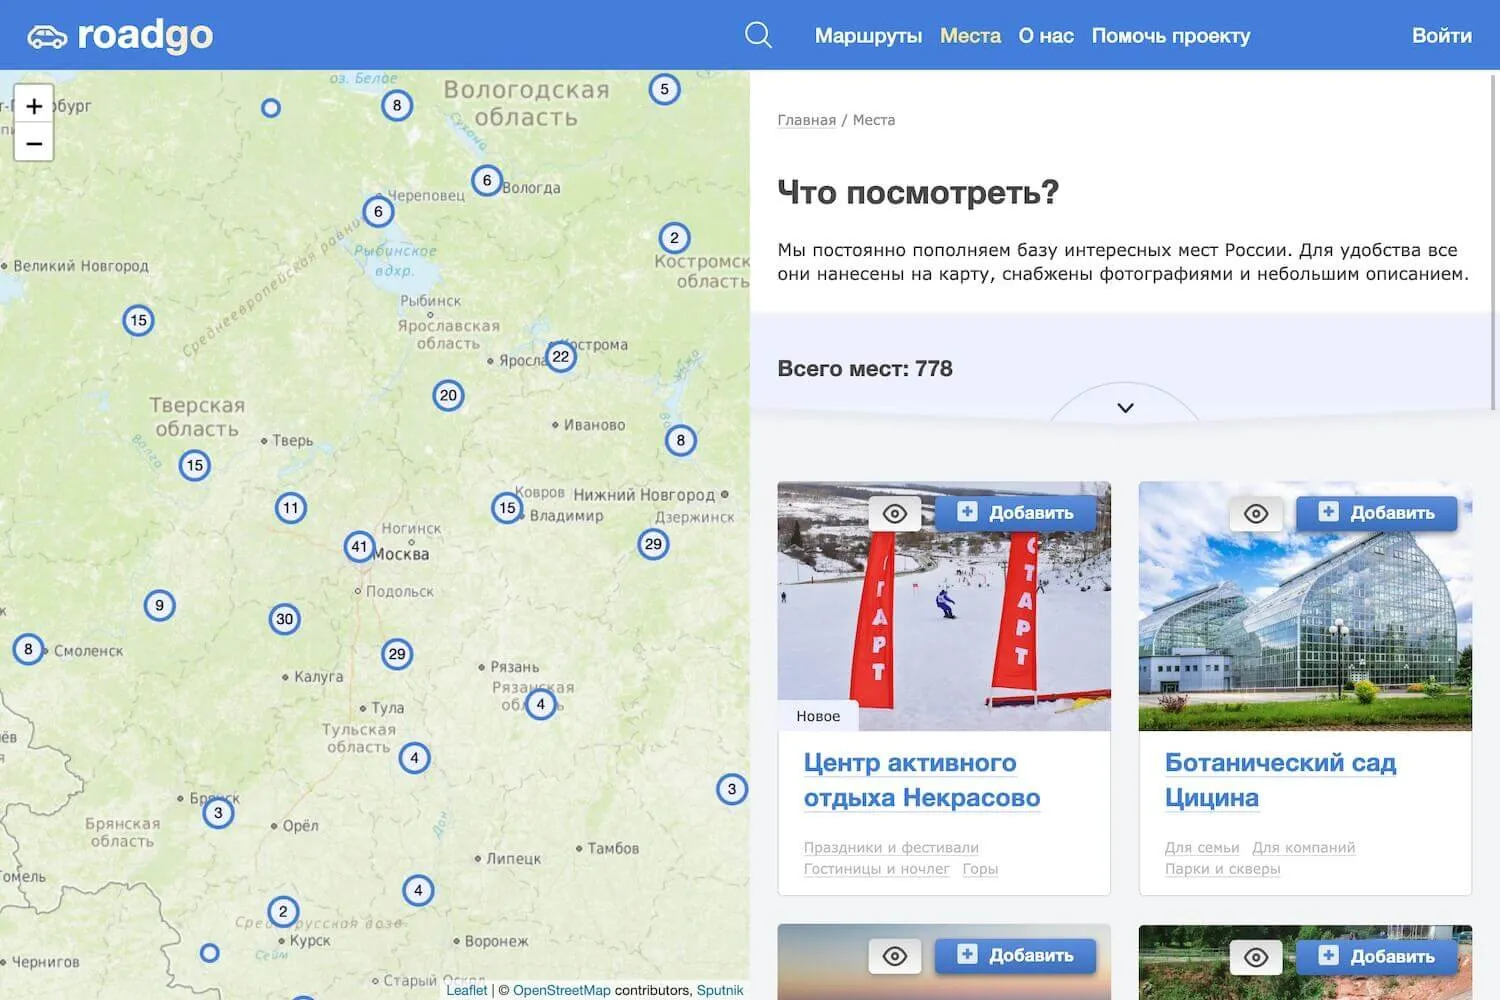Open the Маршруты menu item
Screen dimensions: 1500x1000
click(x=868, y=36)
